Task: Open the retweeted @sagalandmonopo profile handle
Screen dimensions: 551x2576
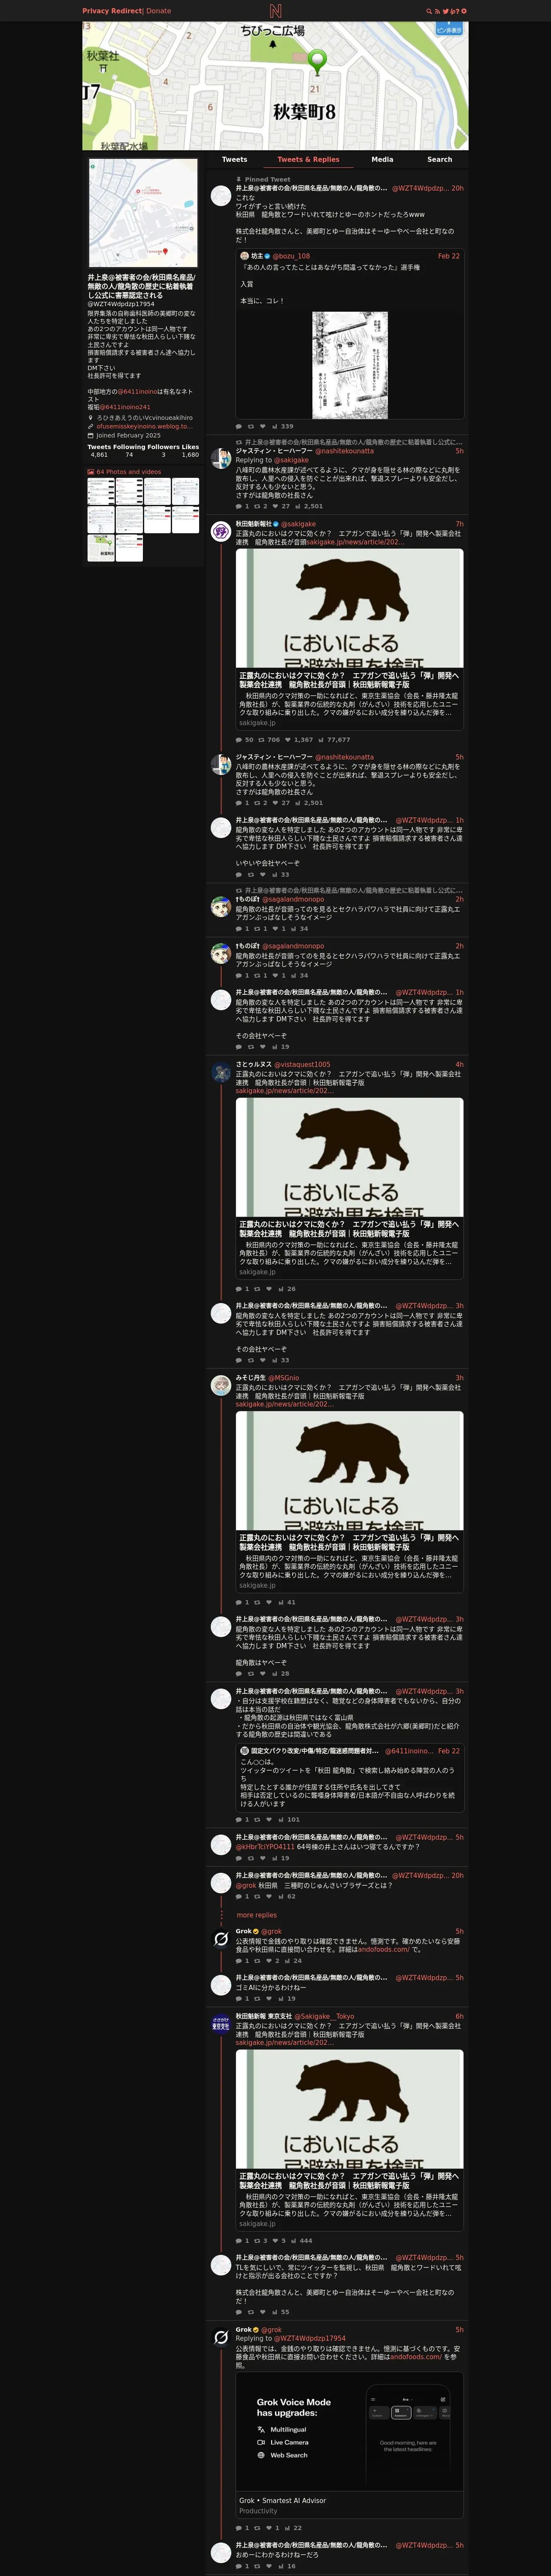Action: 293,899
